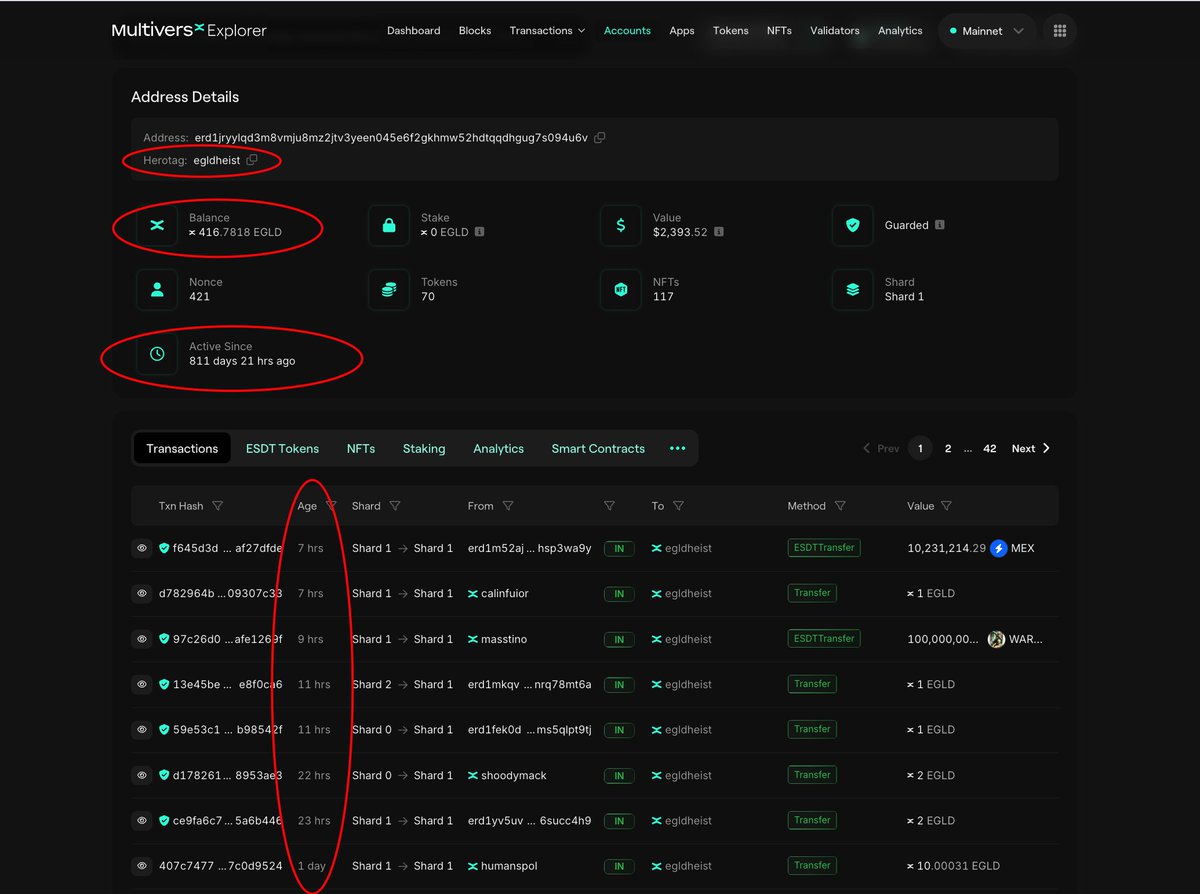This screenshot has height=894, width=1200.
Task: Open Apps in top navigation
Action: point(682,31)
